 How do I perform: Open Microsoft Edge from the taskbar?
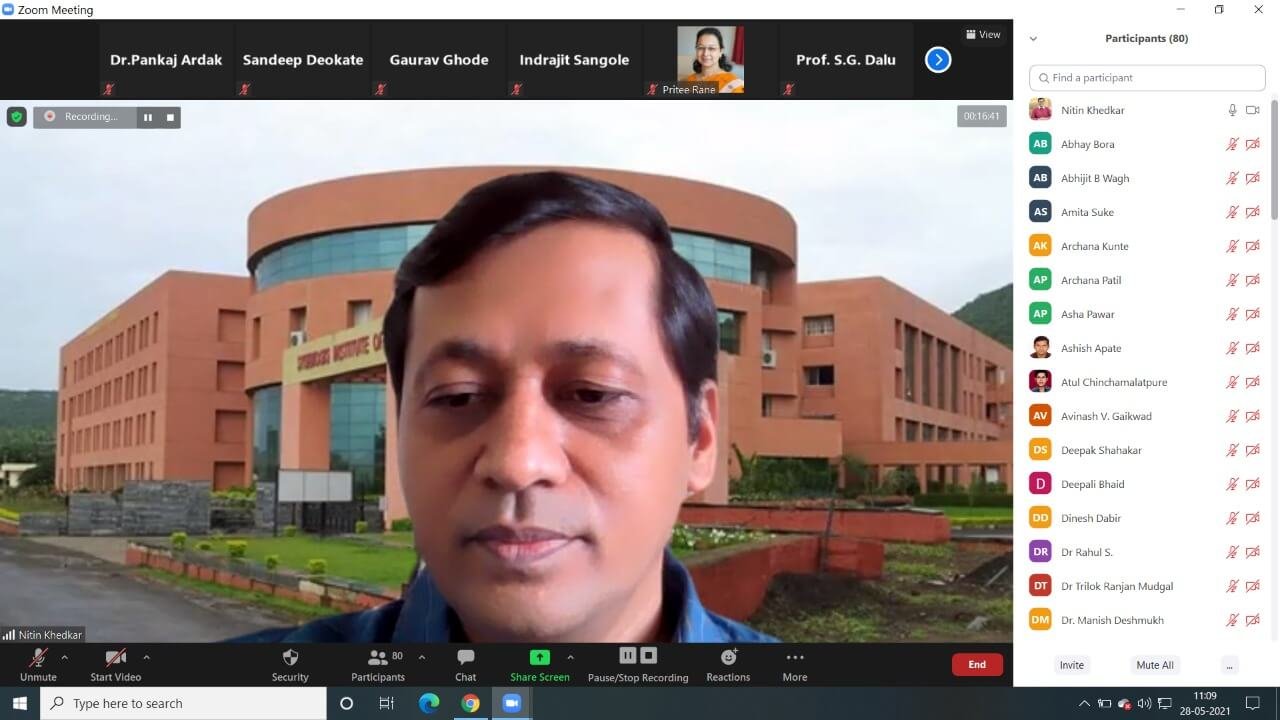click(x=429, y=703)
